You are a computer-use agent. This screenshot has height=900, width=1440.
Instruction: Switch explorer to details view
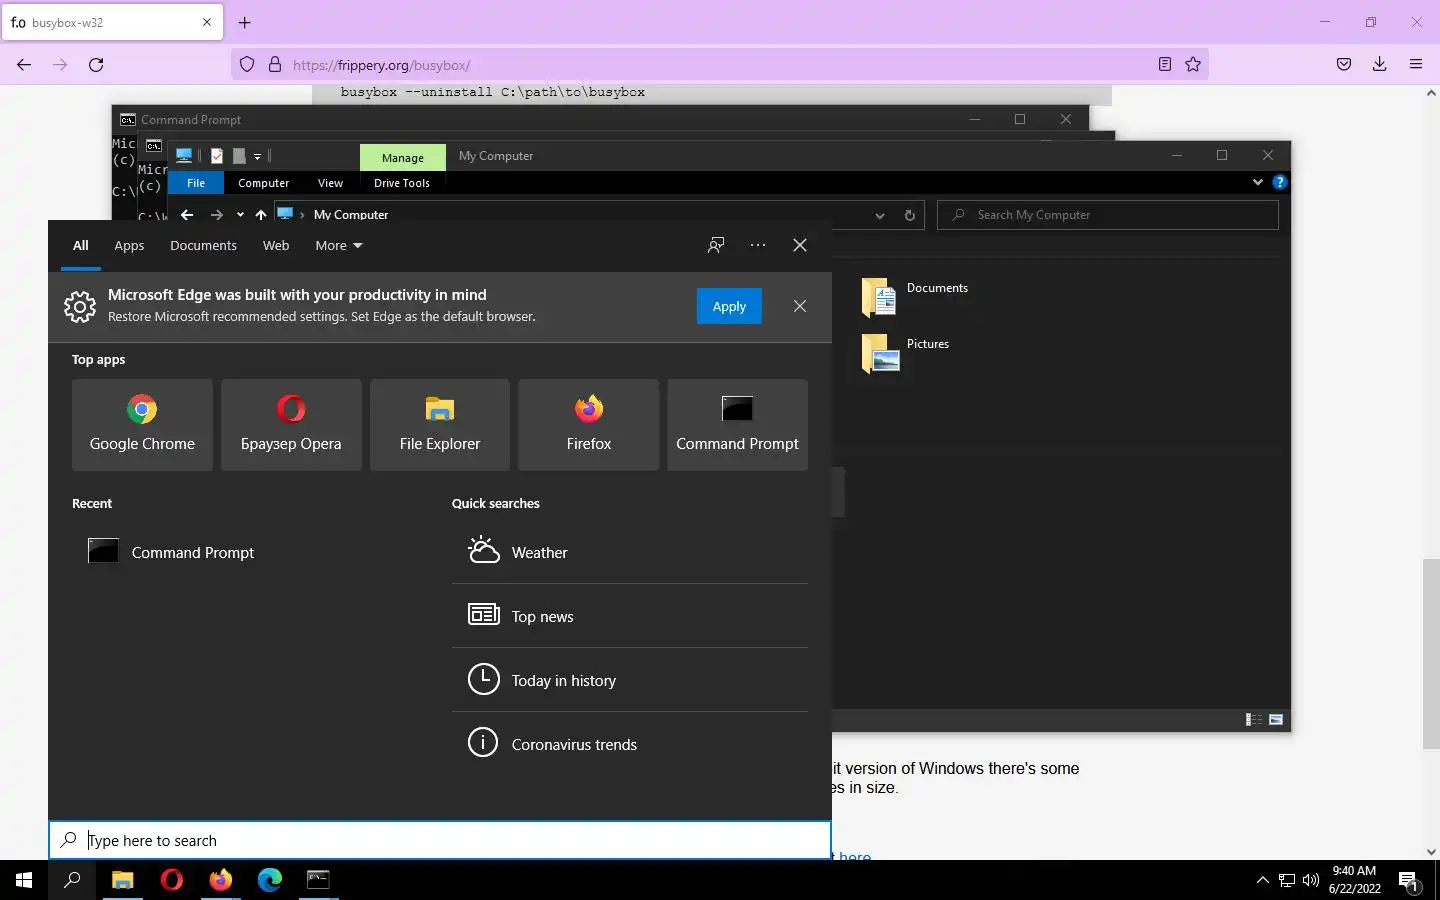point(1253,719)
